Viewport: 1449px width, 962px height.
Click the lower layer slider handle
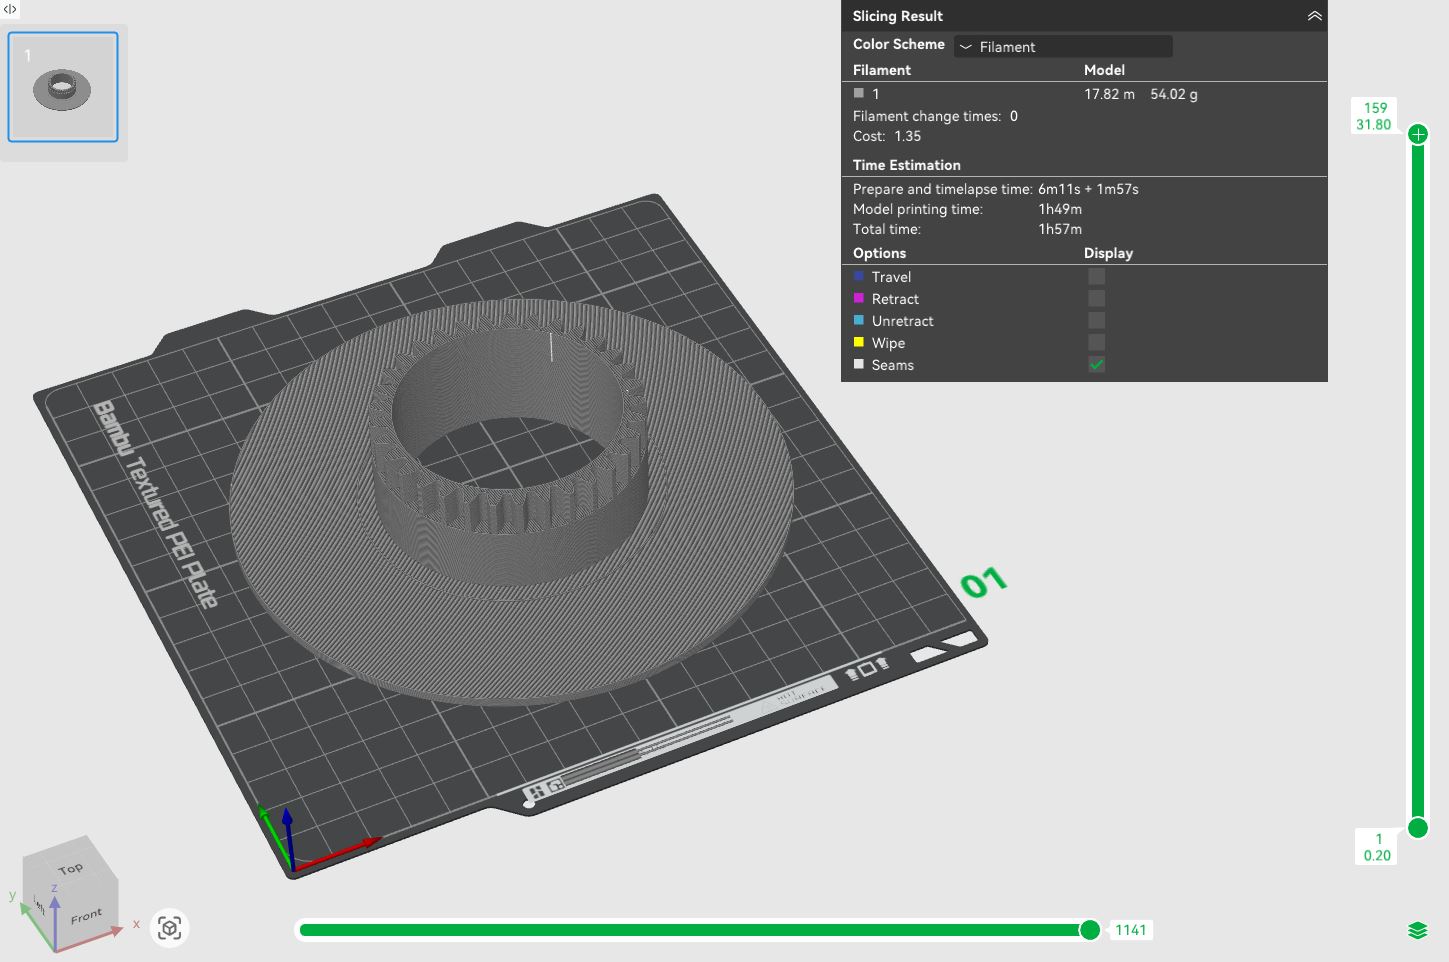click(x=1418, y=827)
